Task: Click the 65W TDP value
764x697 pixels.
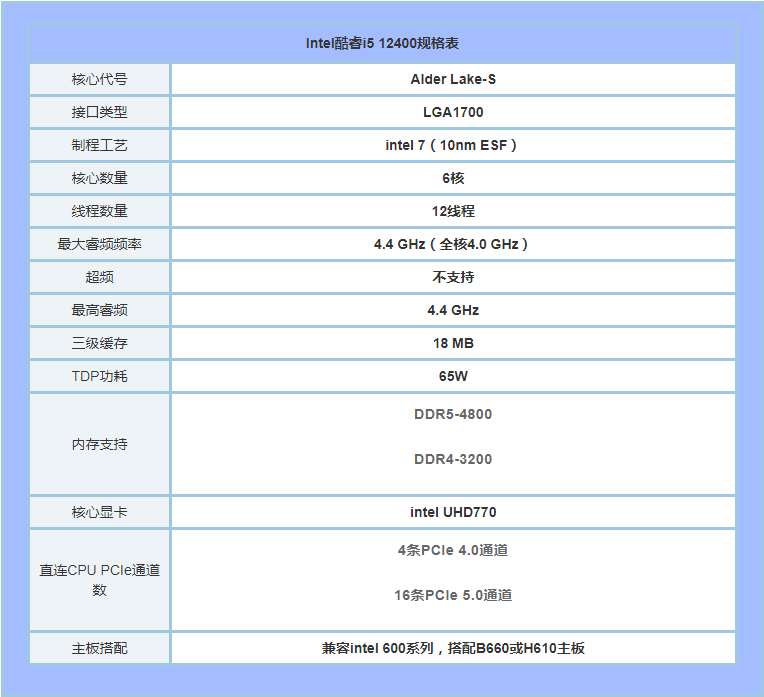Action: [x=453, y=376]
